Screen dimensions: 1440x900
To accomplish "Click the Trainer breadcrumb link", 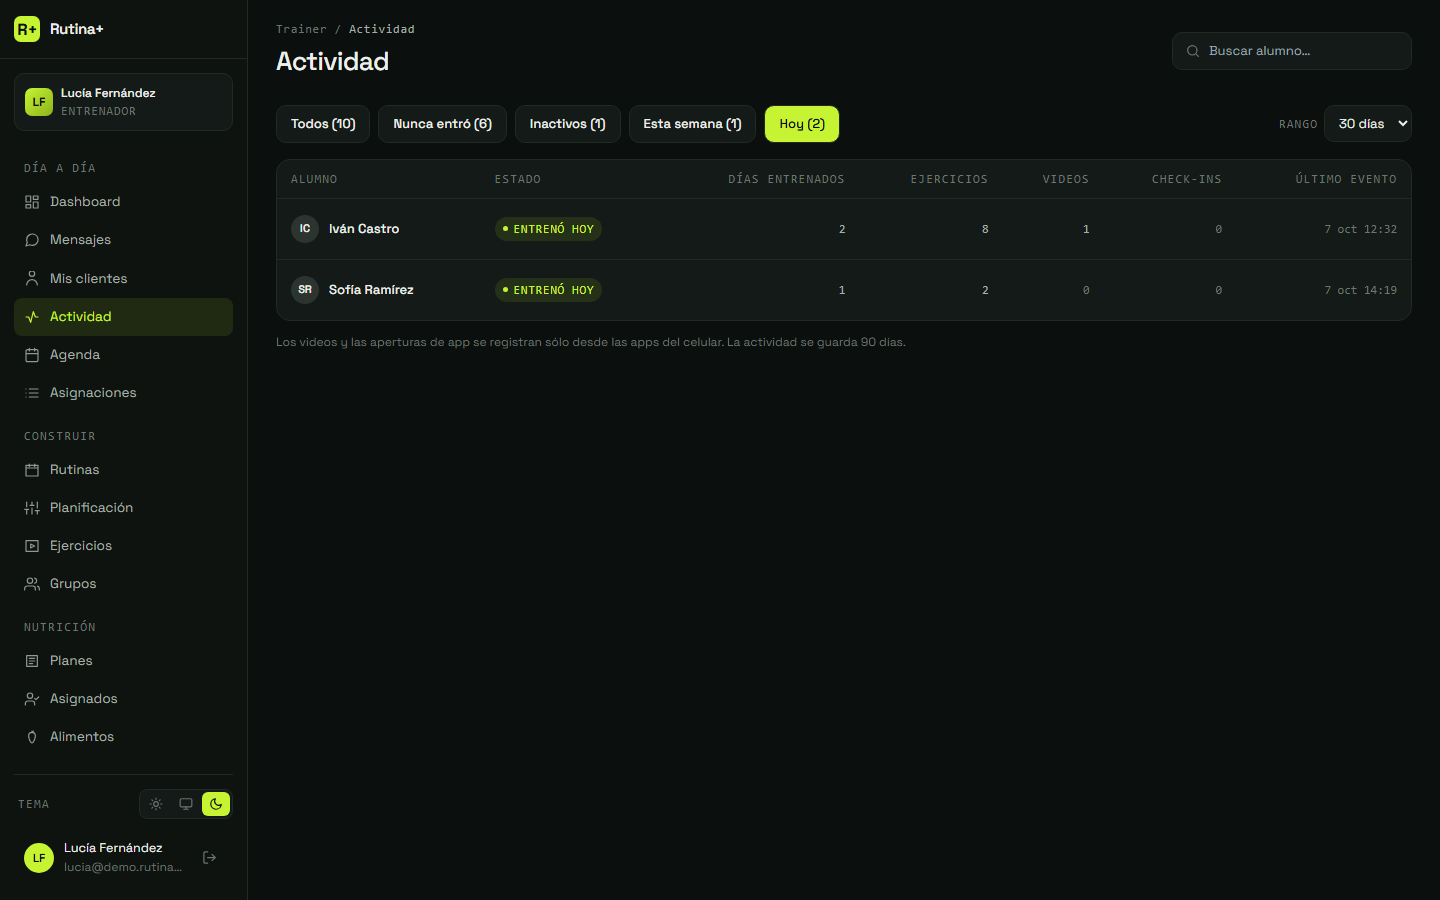I will 301,29.
